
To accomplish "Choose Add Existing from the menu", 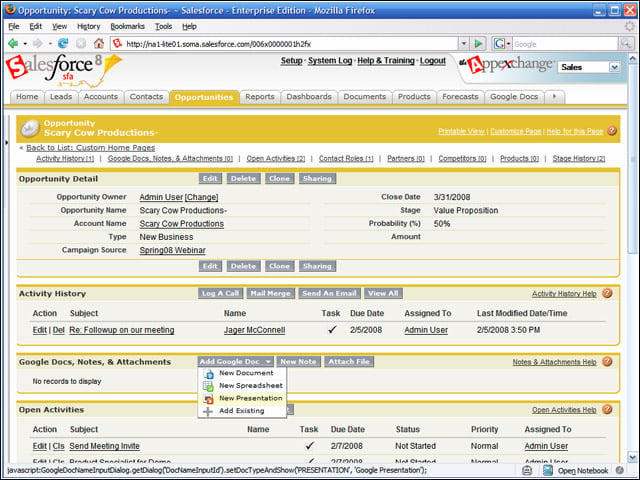I will (242, 411).
